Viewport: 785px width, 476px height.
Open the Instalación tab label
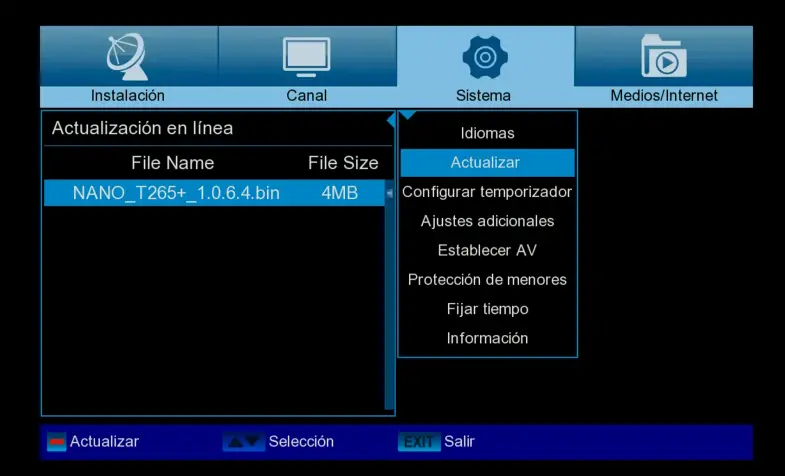pyautogui.click(x=128, y=96)
